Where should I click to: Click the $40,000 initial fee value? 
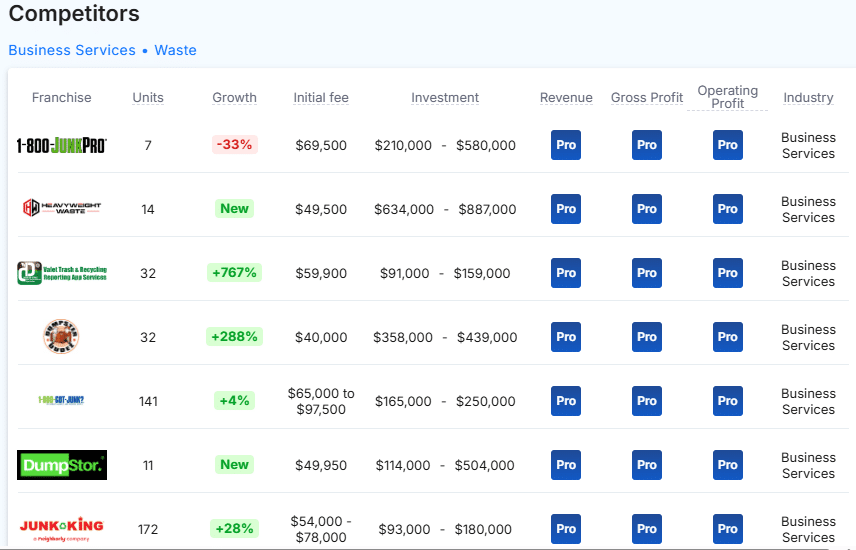coord(321,337)
